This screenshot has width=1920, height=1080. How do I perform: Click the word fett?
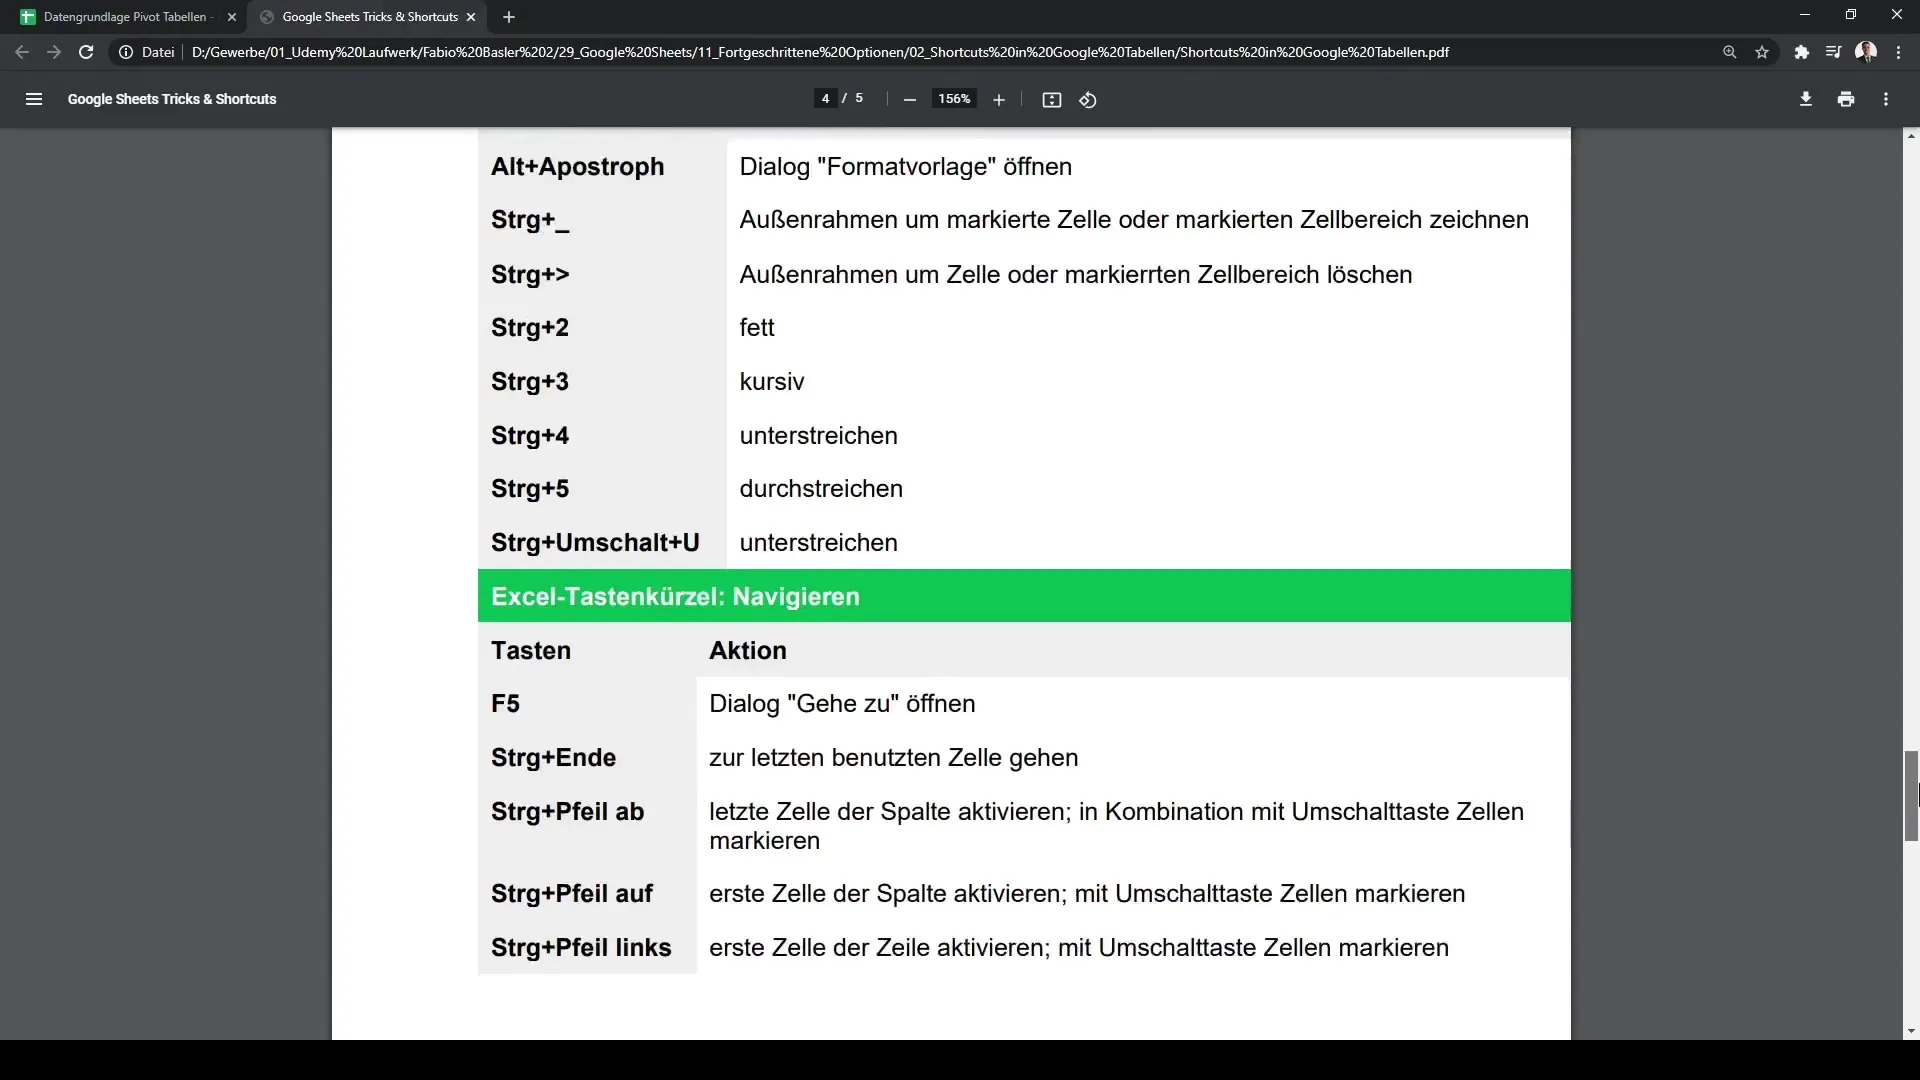757,327
